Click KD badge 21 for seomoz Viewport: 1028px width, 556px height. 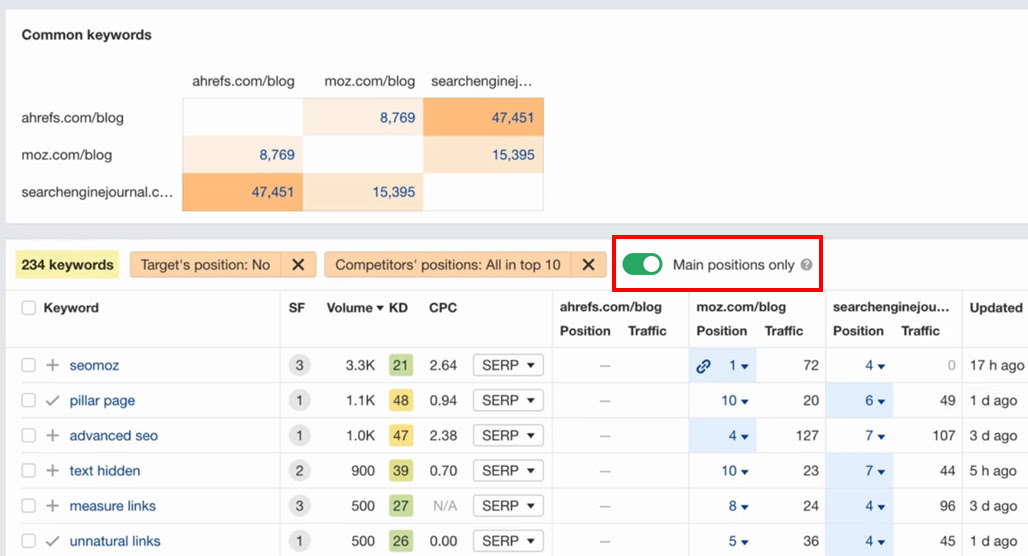(x=401, y=365)
